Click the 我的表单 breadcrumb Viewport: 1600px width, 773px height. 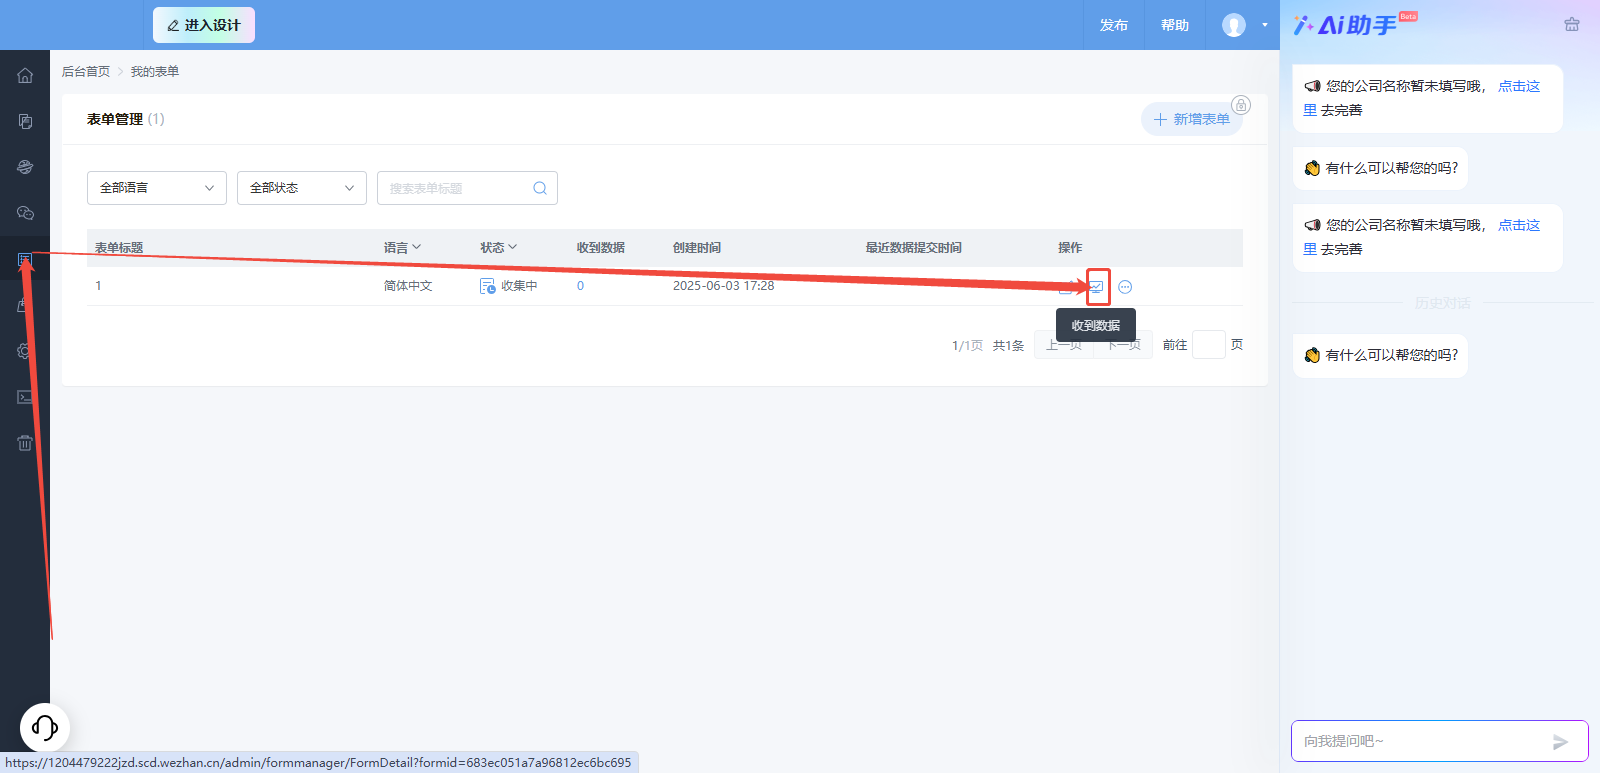click(x=155, y=72)
